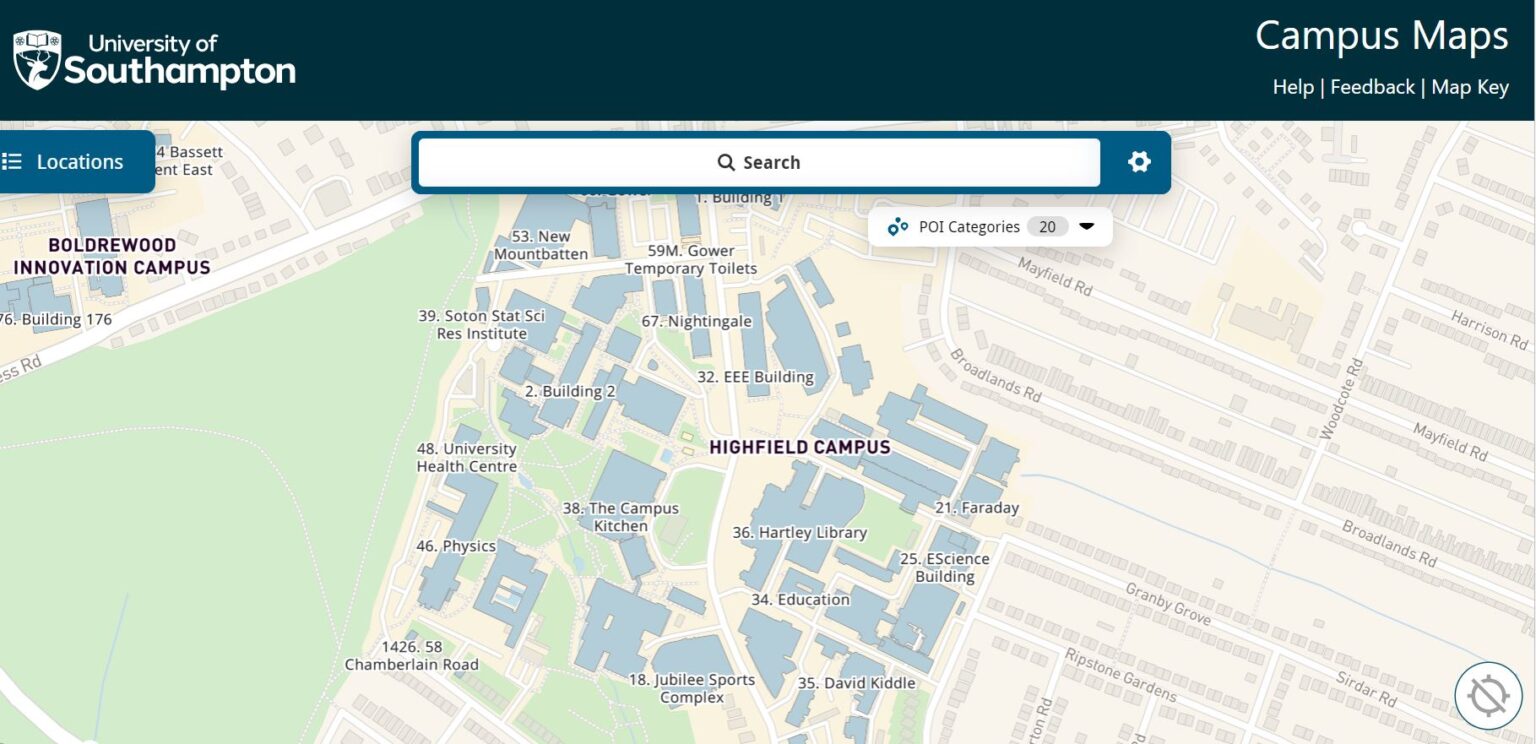Click the 32. EEE Building label
The height and width of the screenshot is (744, 1536).
pyautogui.click(x=755, y=377)
